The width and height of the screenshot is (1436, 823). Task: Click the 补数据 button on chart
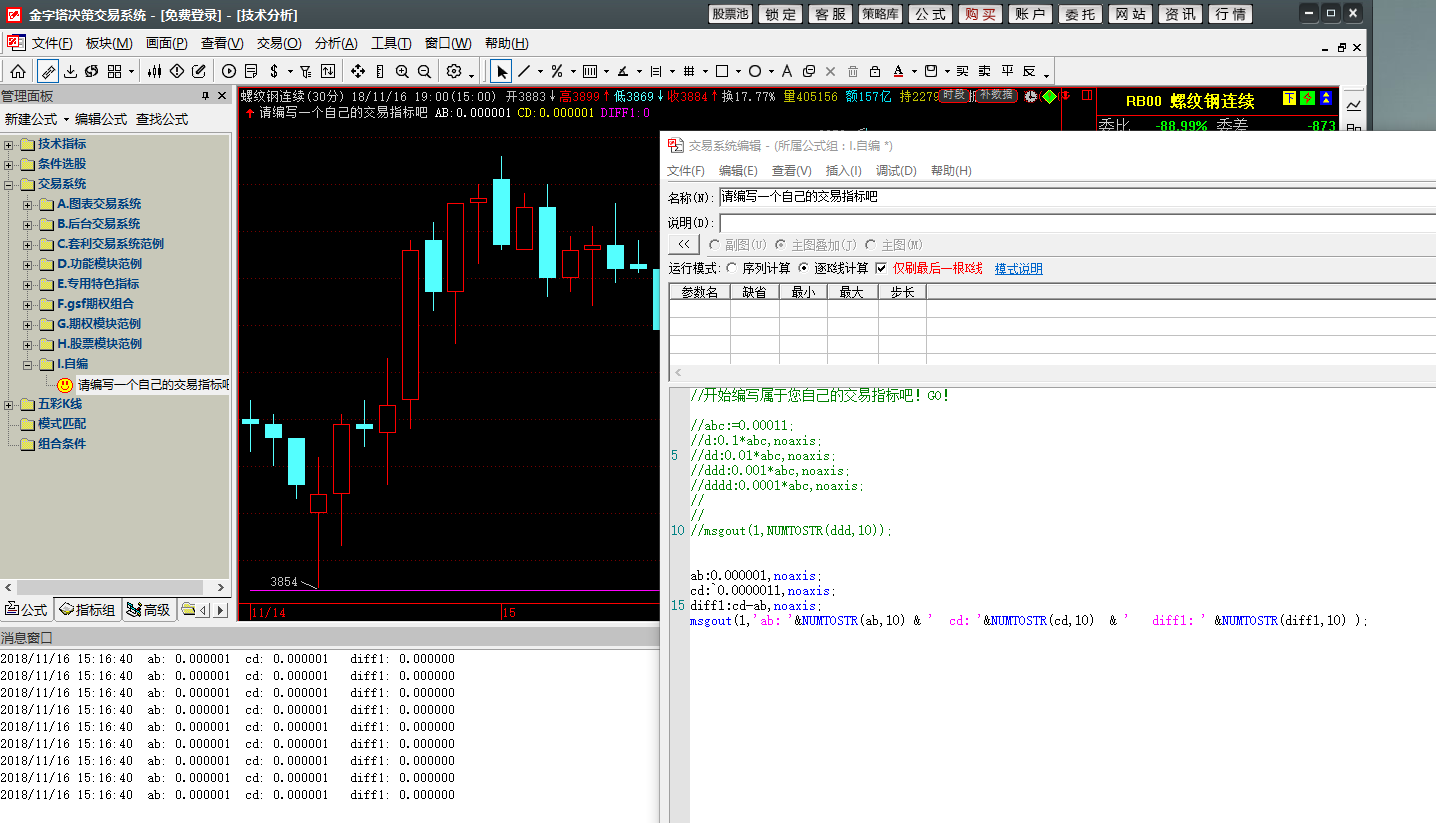point(996,95)
